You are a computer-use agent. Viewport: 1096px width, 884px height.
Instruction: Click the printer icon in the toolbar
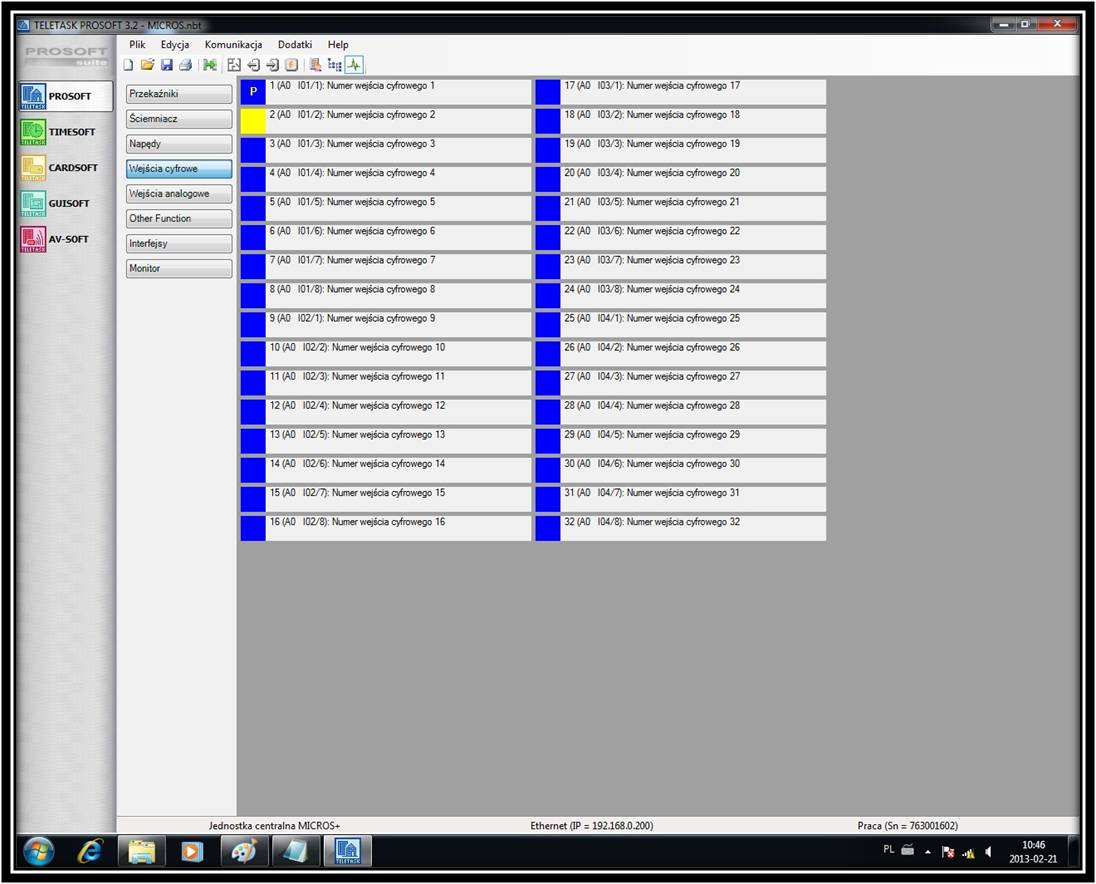pos(185,65)
